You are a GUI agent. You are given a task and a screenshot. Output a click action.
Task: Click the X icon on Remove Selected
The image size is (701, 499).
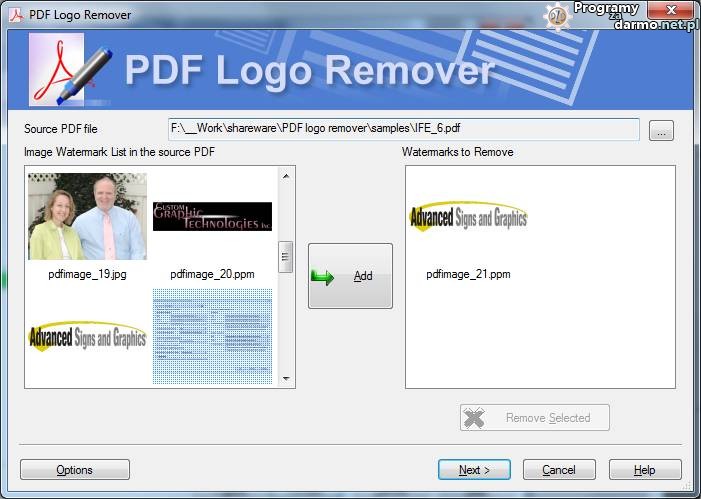pyautogui.click(x=475, y=418)
